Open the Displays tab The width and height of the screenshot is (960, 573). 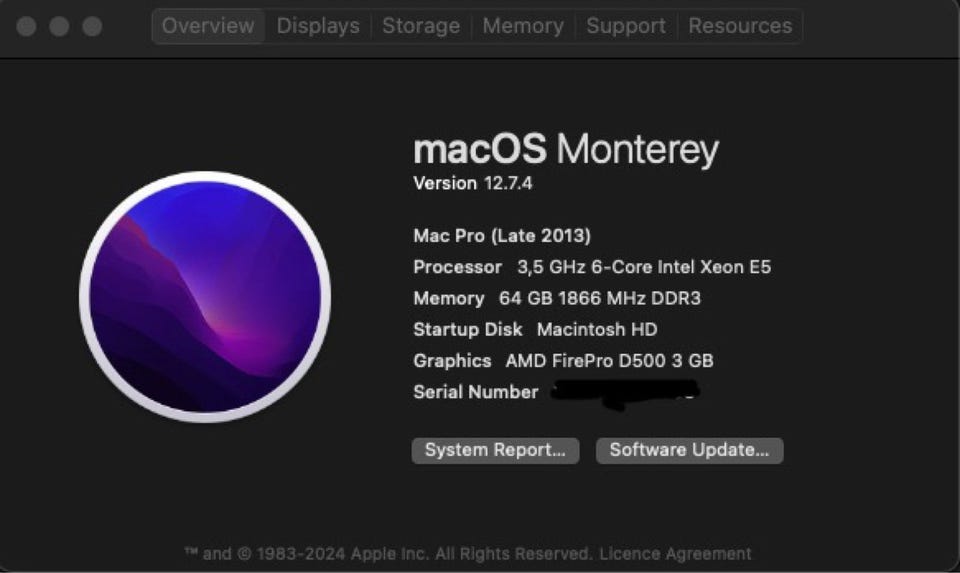(318, 26)
